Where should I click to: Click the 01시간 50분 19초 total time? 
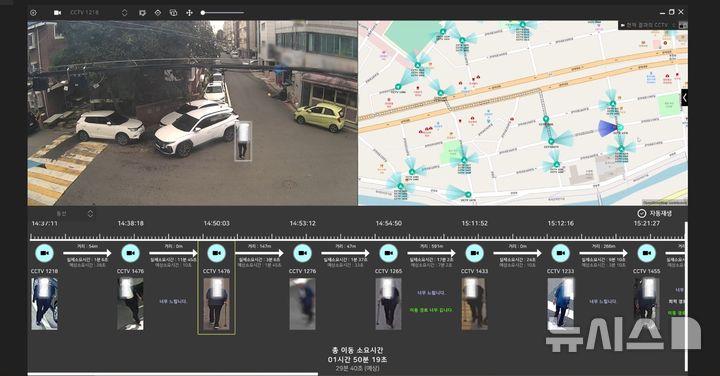(357, 359)
